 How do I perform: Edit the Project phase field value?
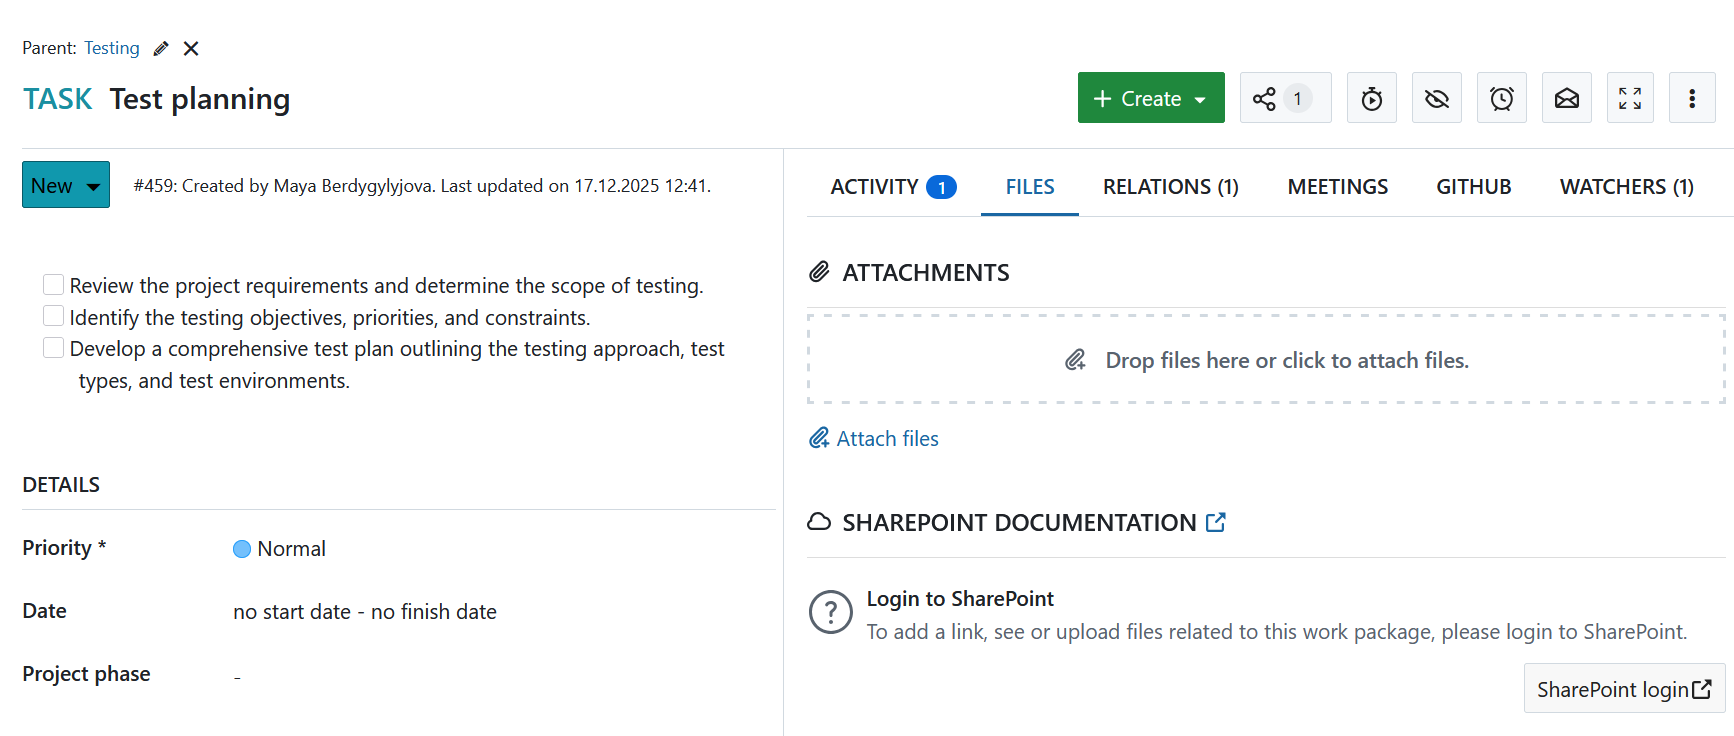(237, 676)
